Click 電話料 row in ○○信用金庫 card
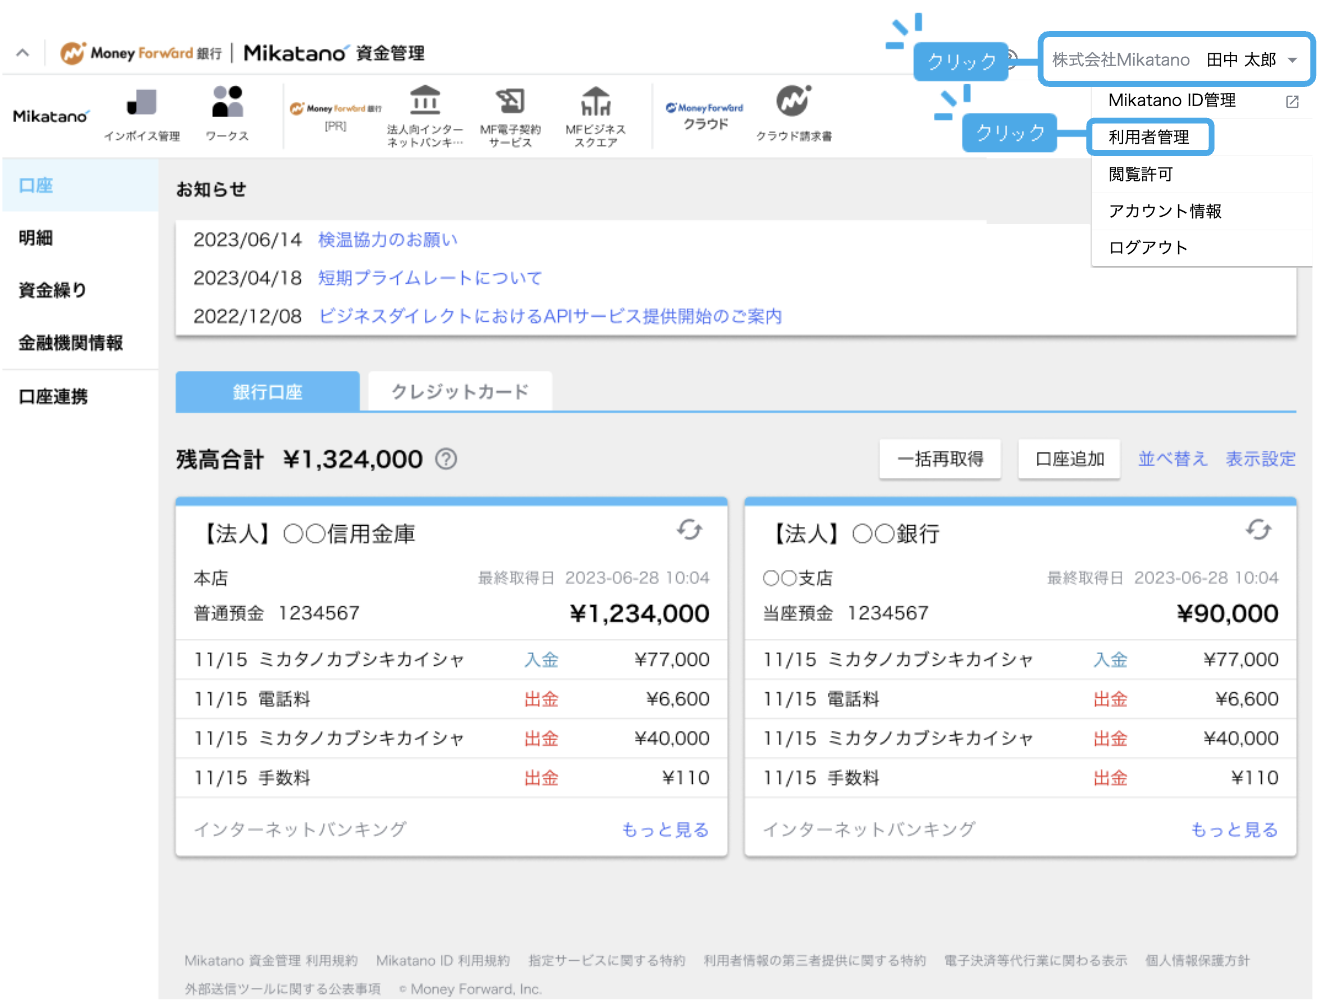1324x1006 pixels. 452,699
